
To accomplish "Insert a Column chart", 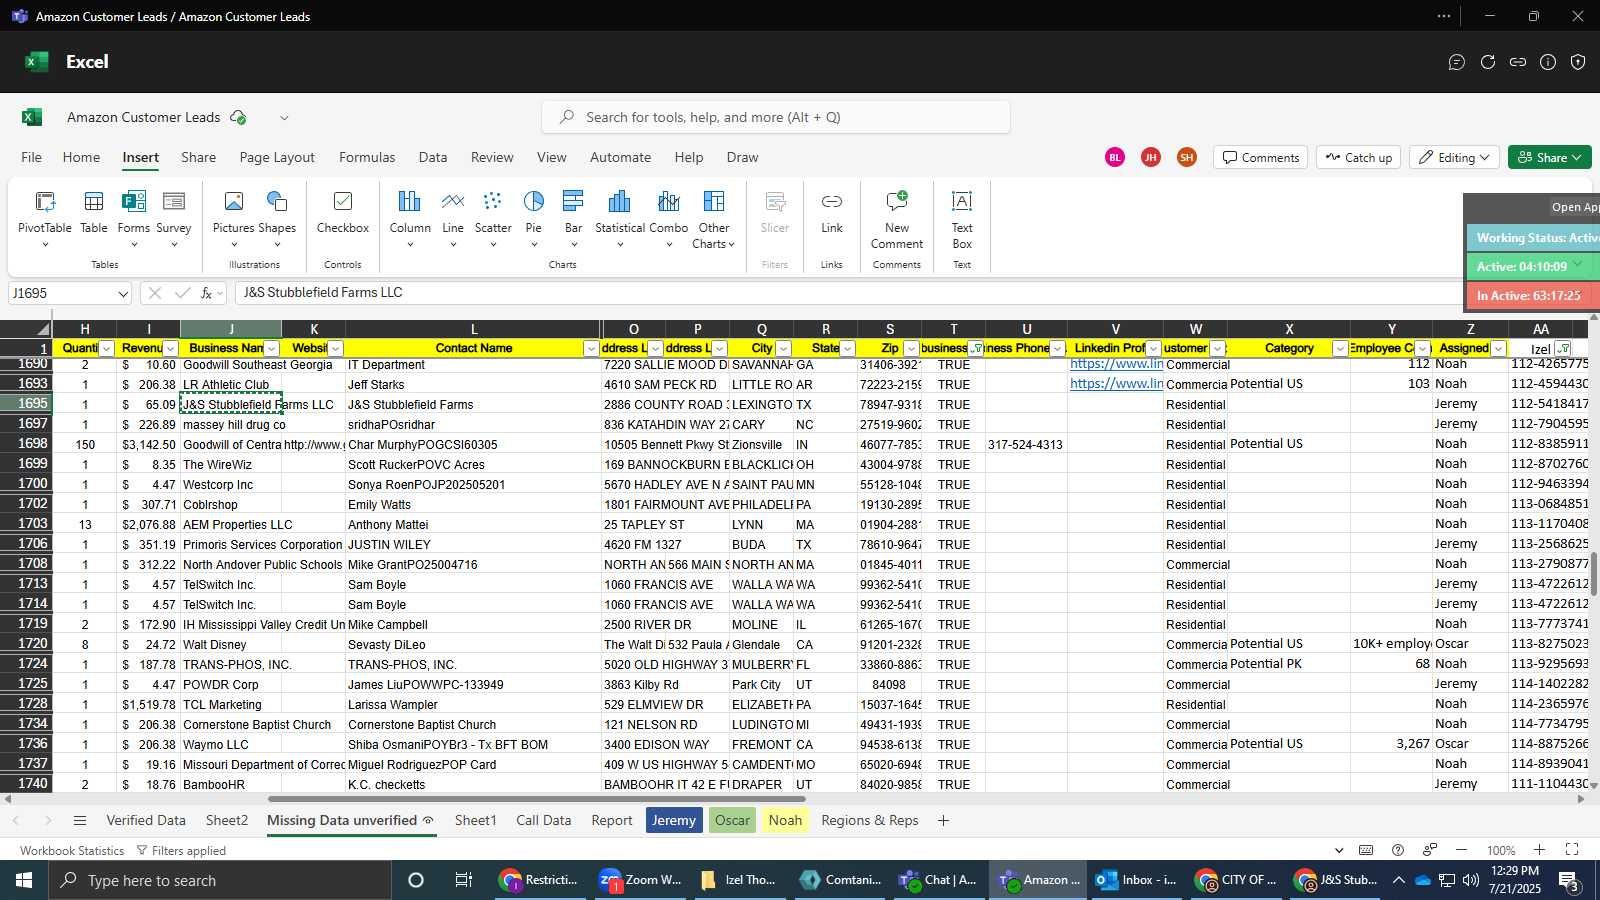I will 410,218.
